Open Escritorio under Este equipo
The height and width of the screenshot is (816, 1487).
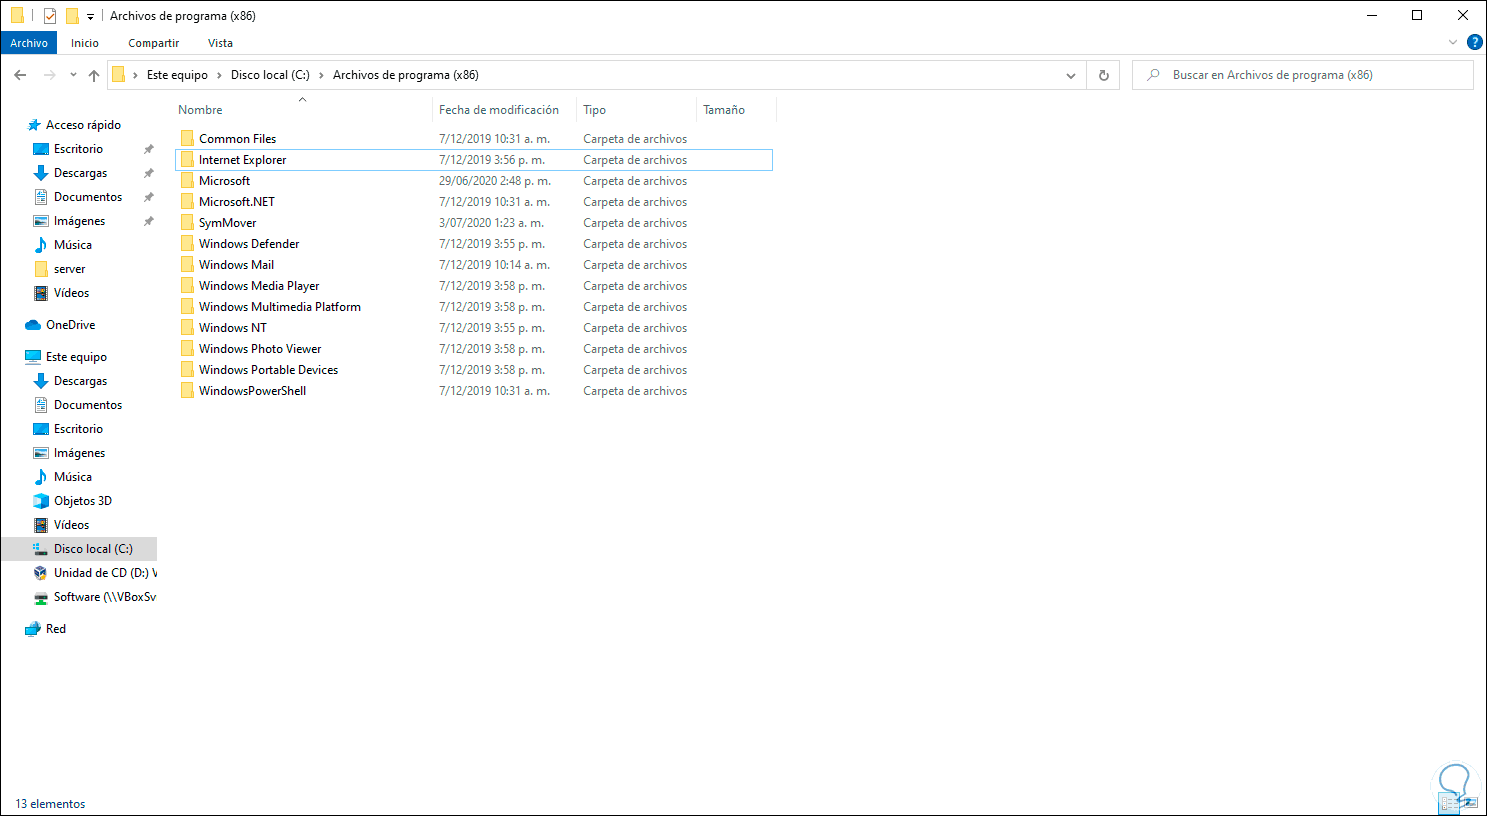point(78,429)
